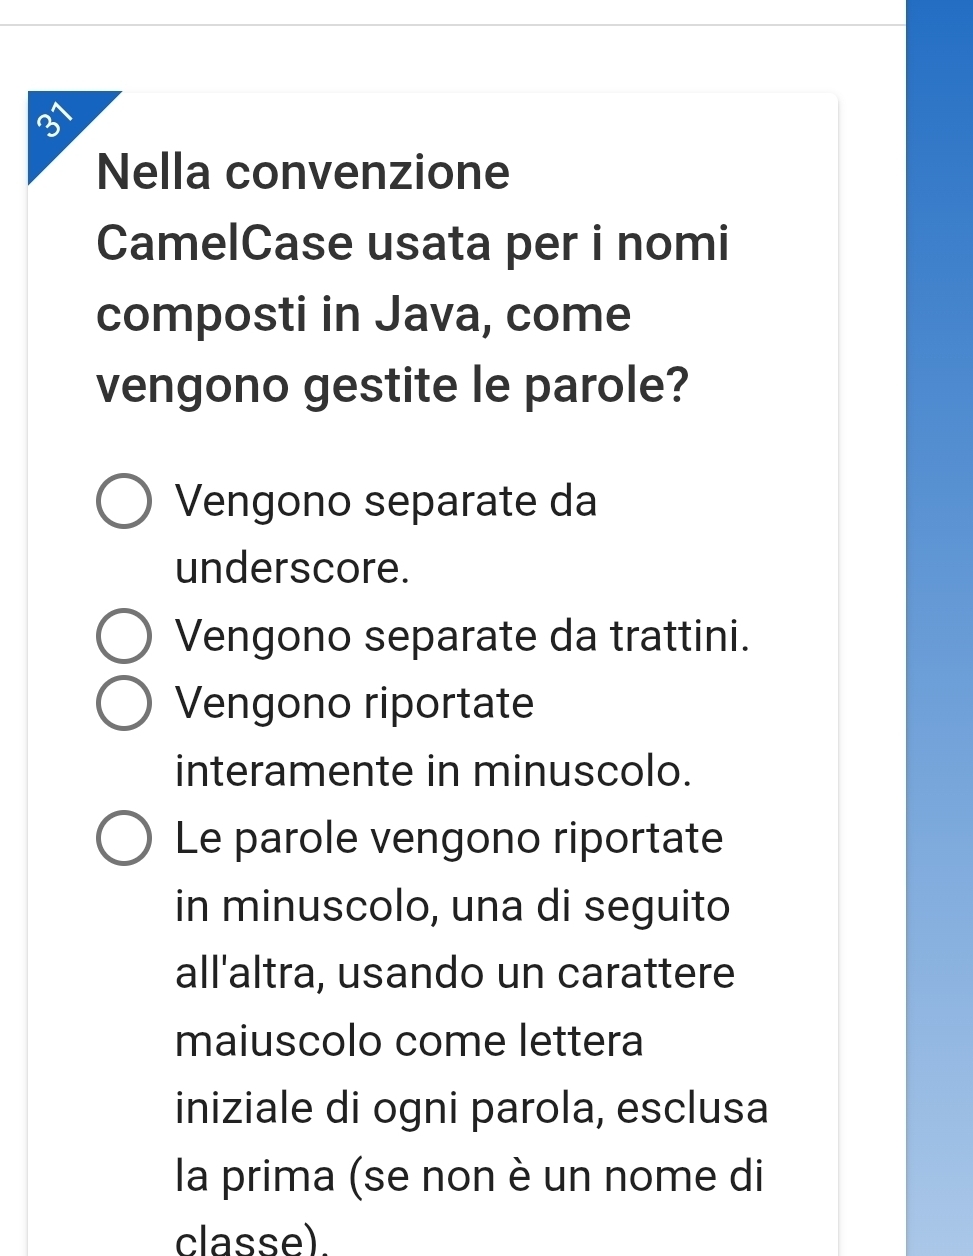Click "interamente in minuscolo." text line
Viewport: 973px width, 1256px height.
click(433, 771)
